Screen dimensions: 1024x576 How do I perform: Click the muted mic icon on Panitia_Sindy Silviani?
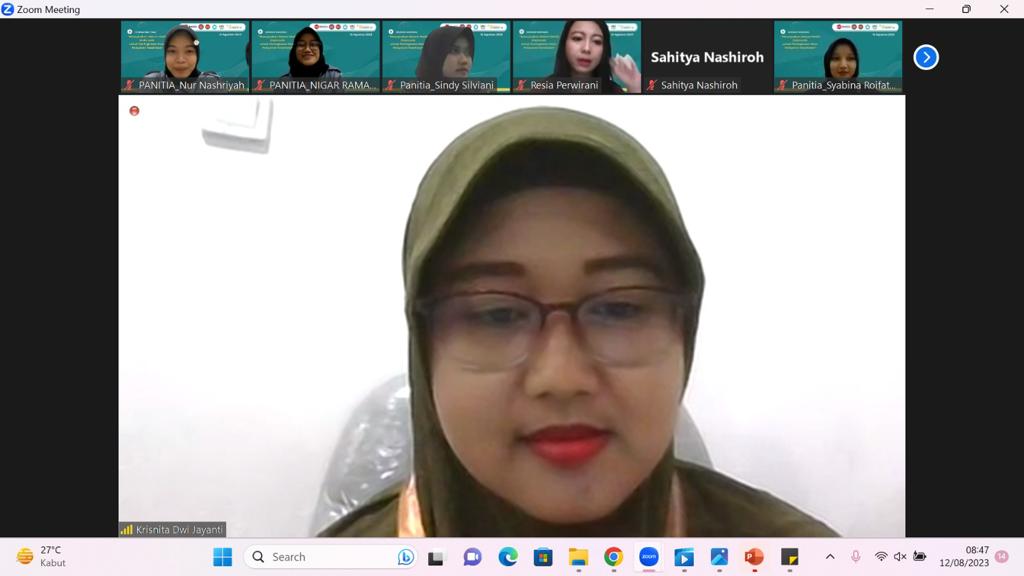[390, 86]
